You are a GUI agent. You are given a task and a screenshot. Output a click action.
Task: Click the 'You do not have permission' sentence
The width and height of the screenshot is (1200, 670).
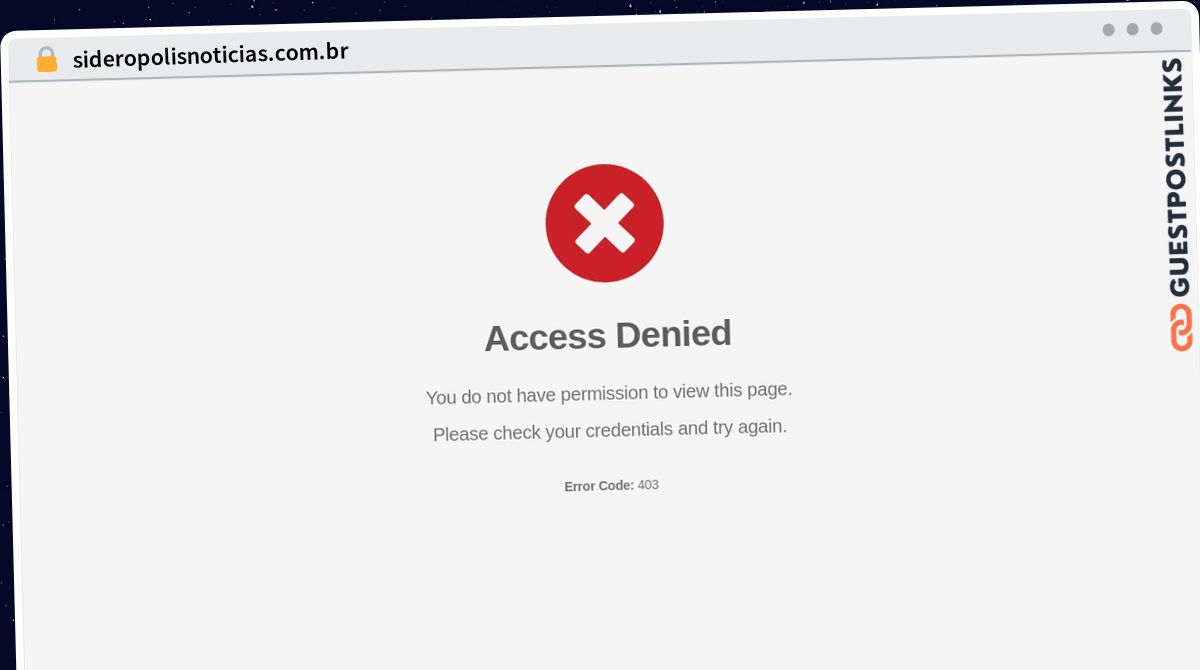click(x=609, y=393)
